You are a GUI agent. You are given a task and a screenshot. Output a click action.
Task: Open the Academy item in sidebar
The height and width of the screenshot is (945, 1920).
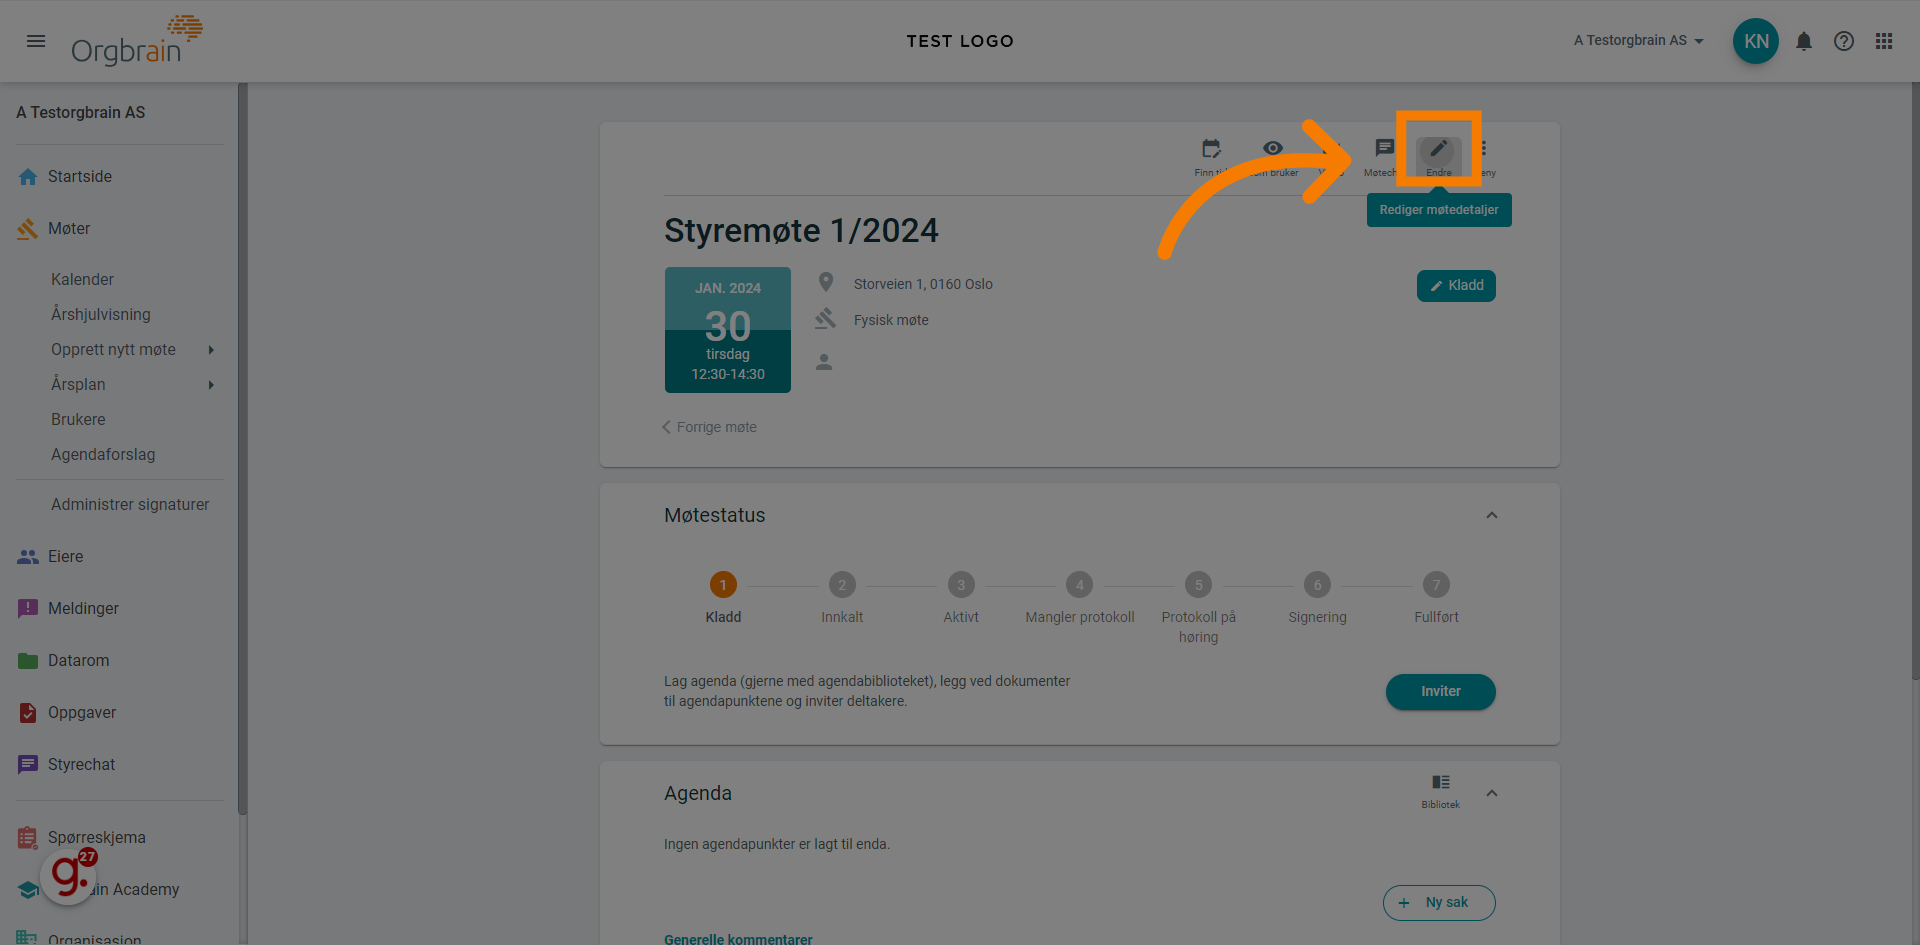click(110, 890)
